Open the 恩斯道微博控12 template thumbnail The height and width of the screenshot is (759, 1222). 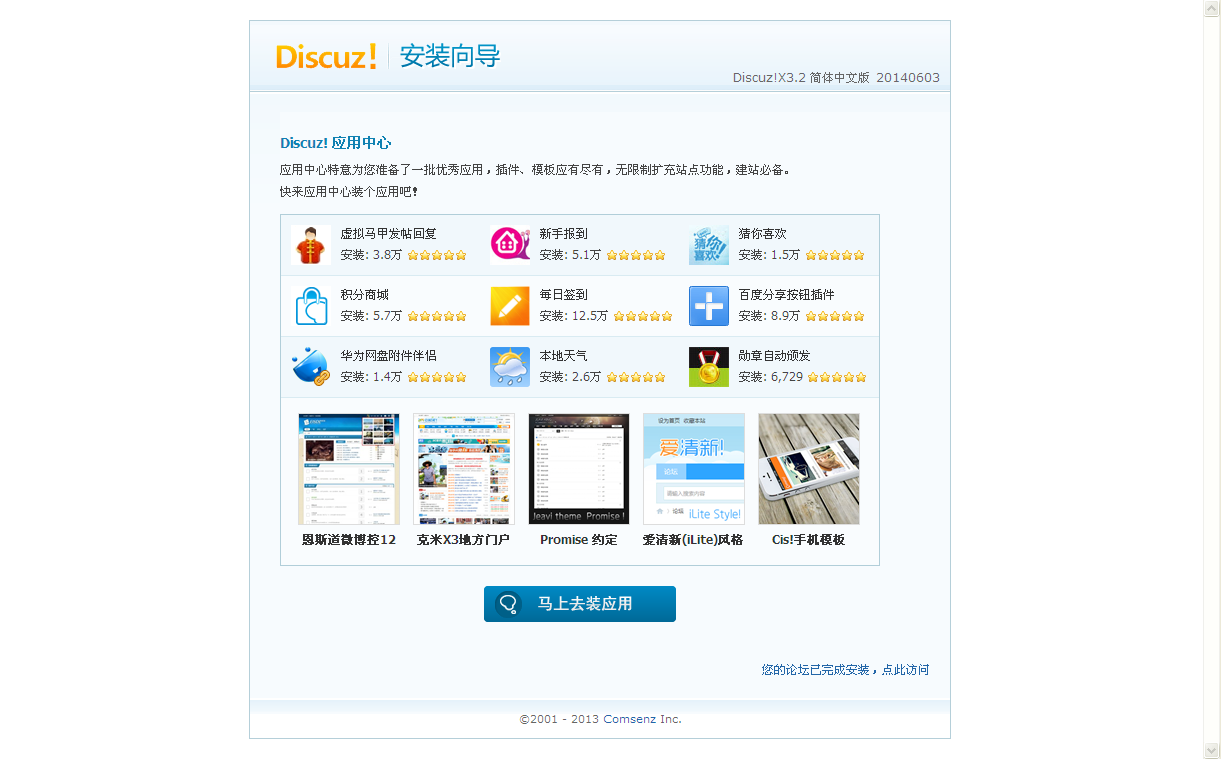[349, 469]
